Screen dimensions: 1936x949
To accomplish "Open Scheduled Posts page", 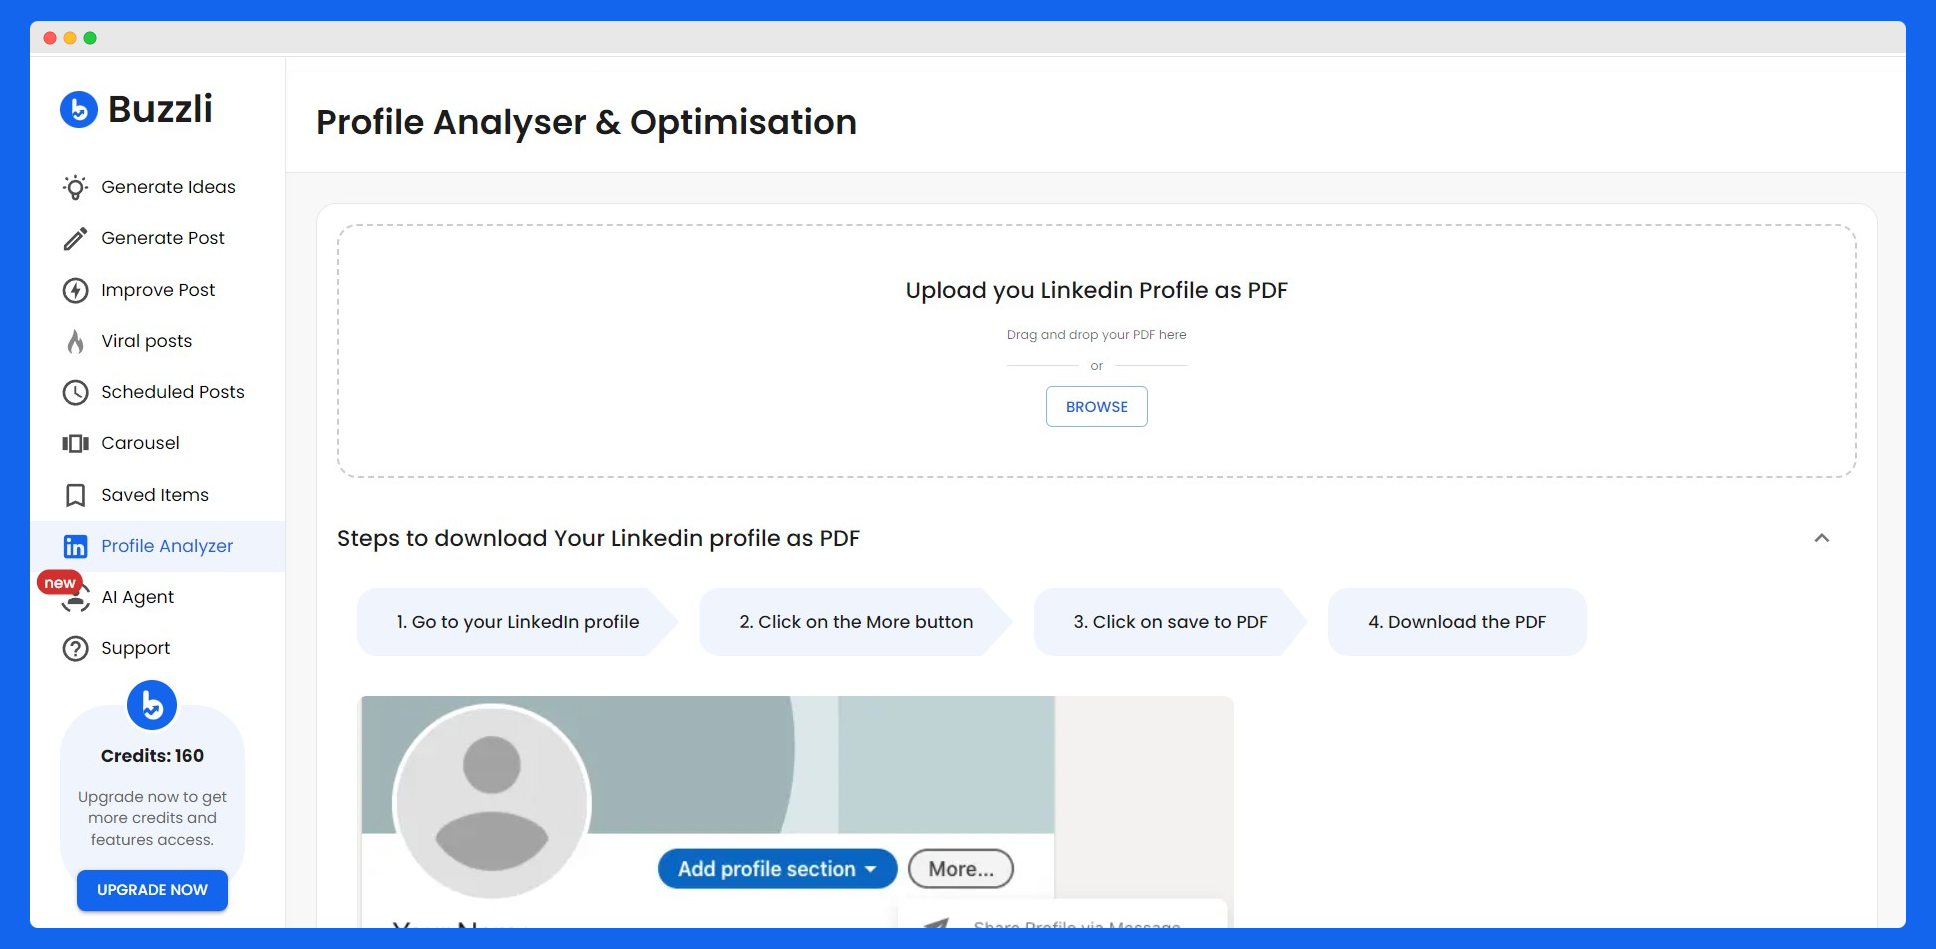I will pos(173,392).
